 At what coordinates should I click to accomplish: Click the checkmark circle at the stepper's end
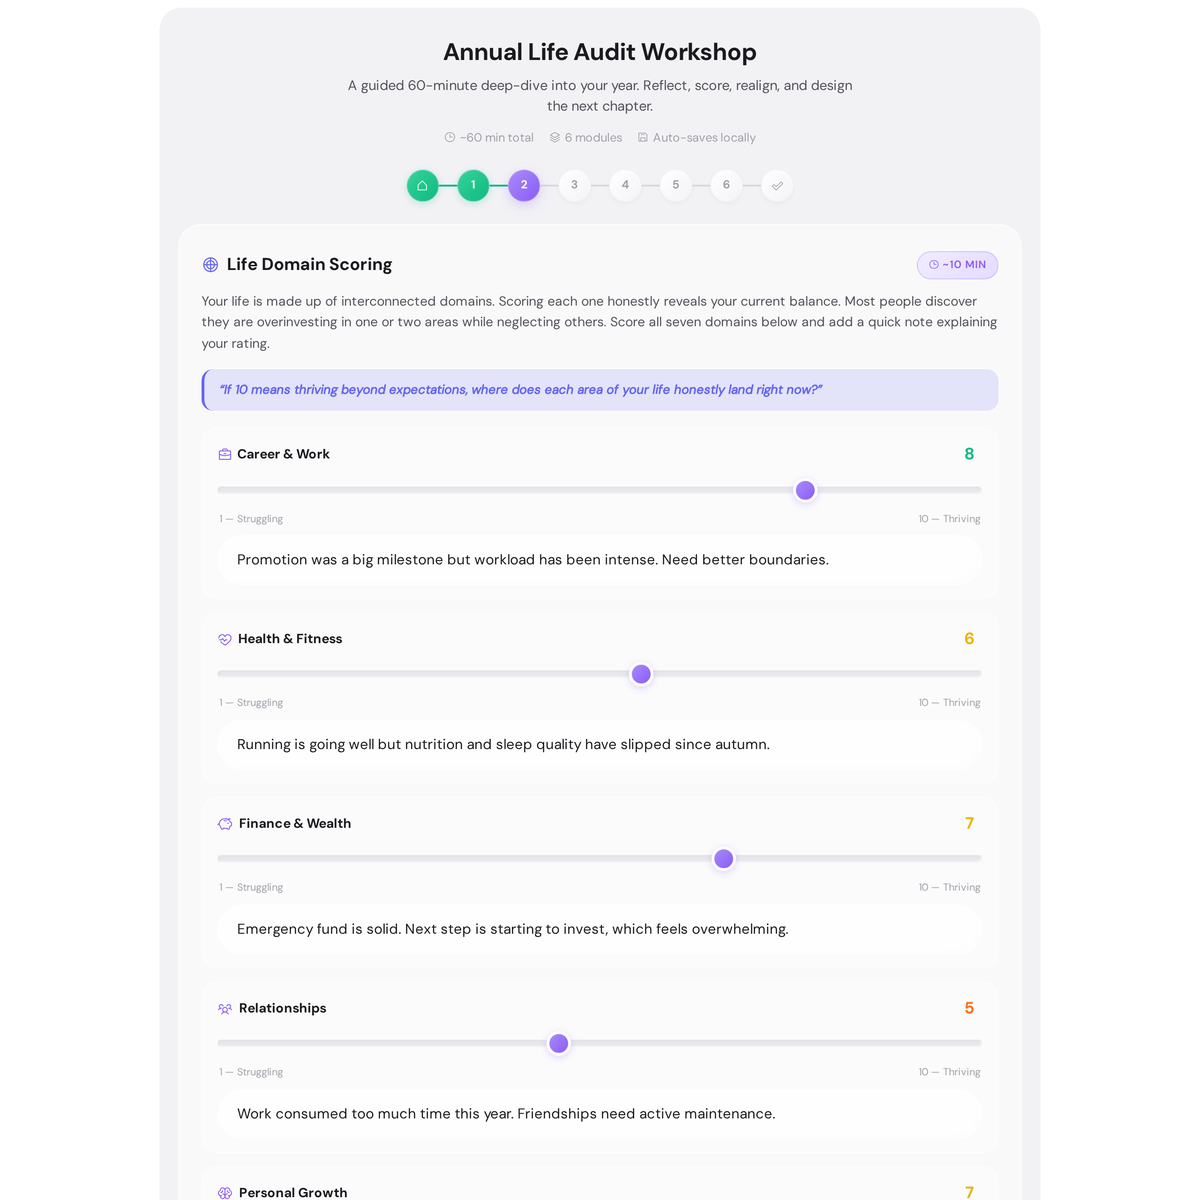[776, 185]
